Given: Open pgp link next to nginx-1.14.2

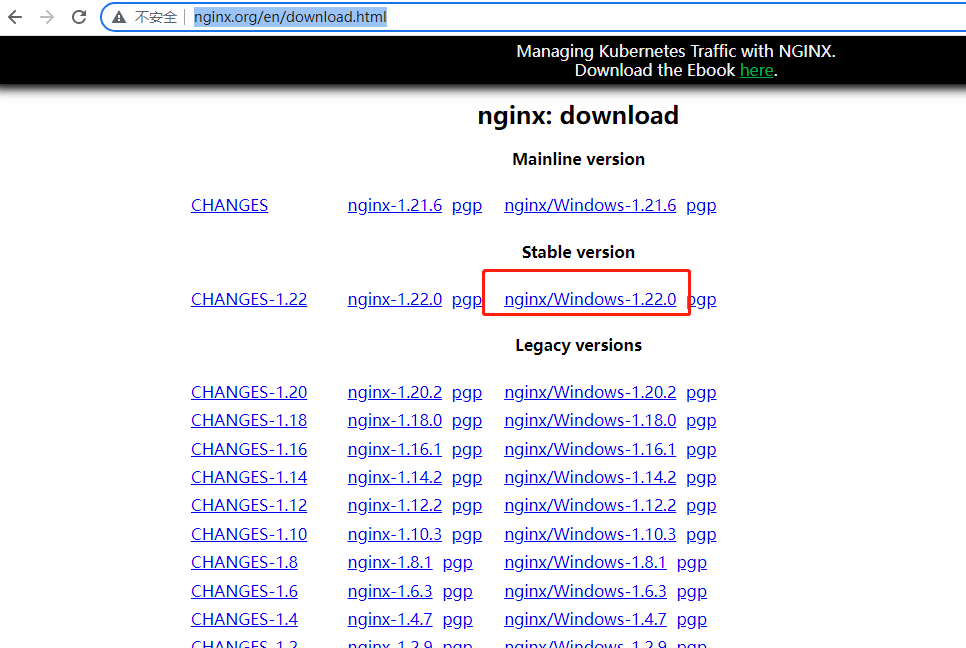Looking at the screenshot, I should click(x=467, y=478).
